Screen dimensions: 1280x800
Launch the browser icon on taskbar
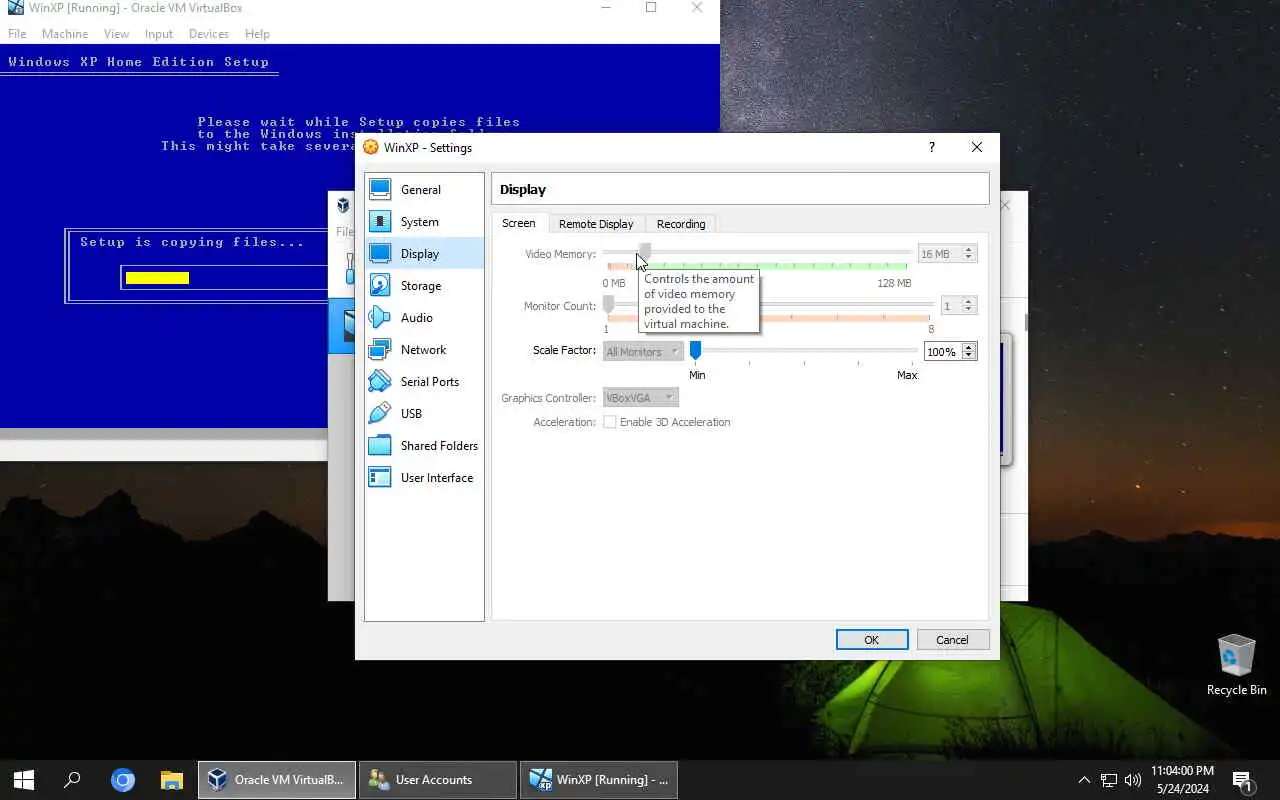[x=123, y=780]
